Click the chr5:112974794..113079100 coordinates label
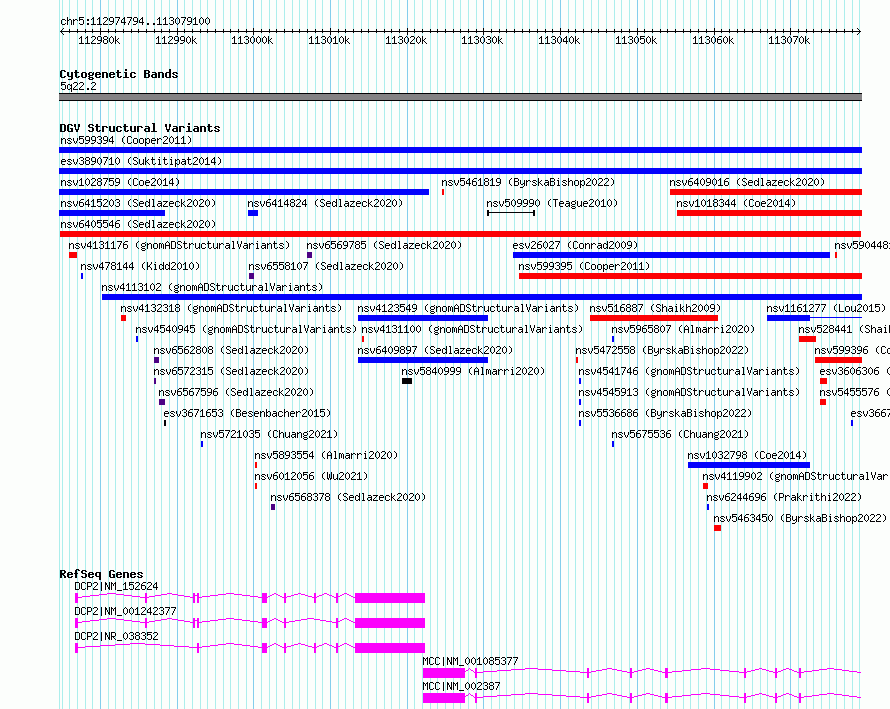The image size is (890, 709). (135, 21)
